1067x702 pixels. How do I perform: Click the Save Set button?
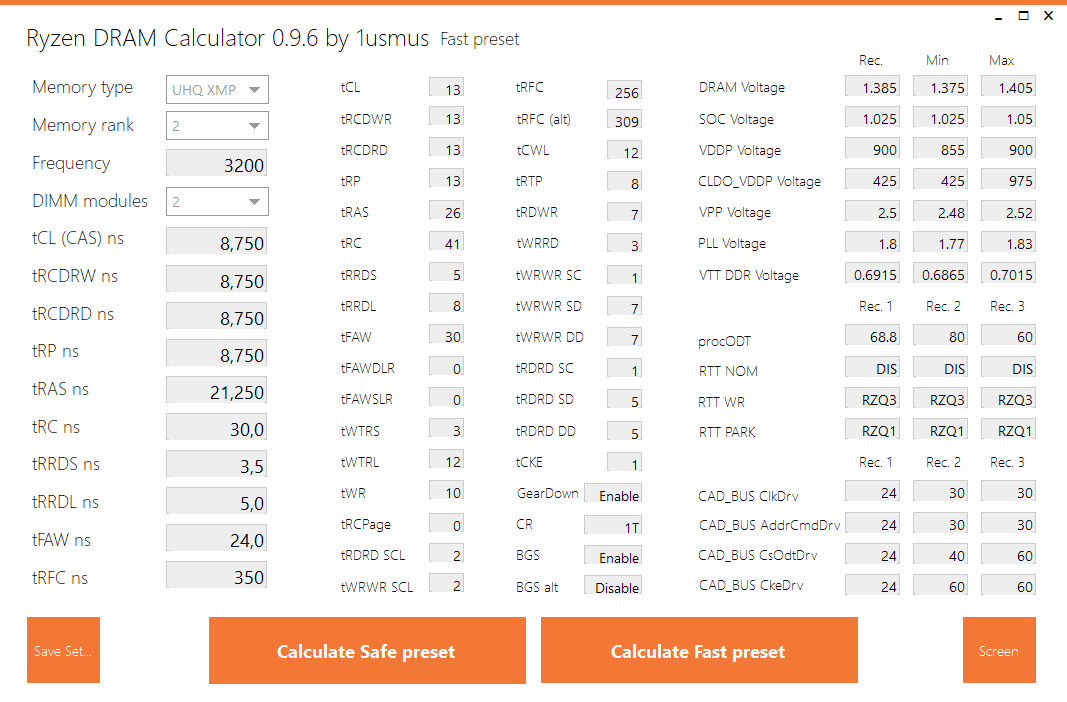click(63, 651)
